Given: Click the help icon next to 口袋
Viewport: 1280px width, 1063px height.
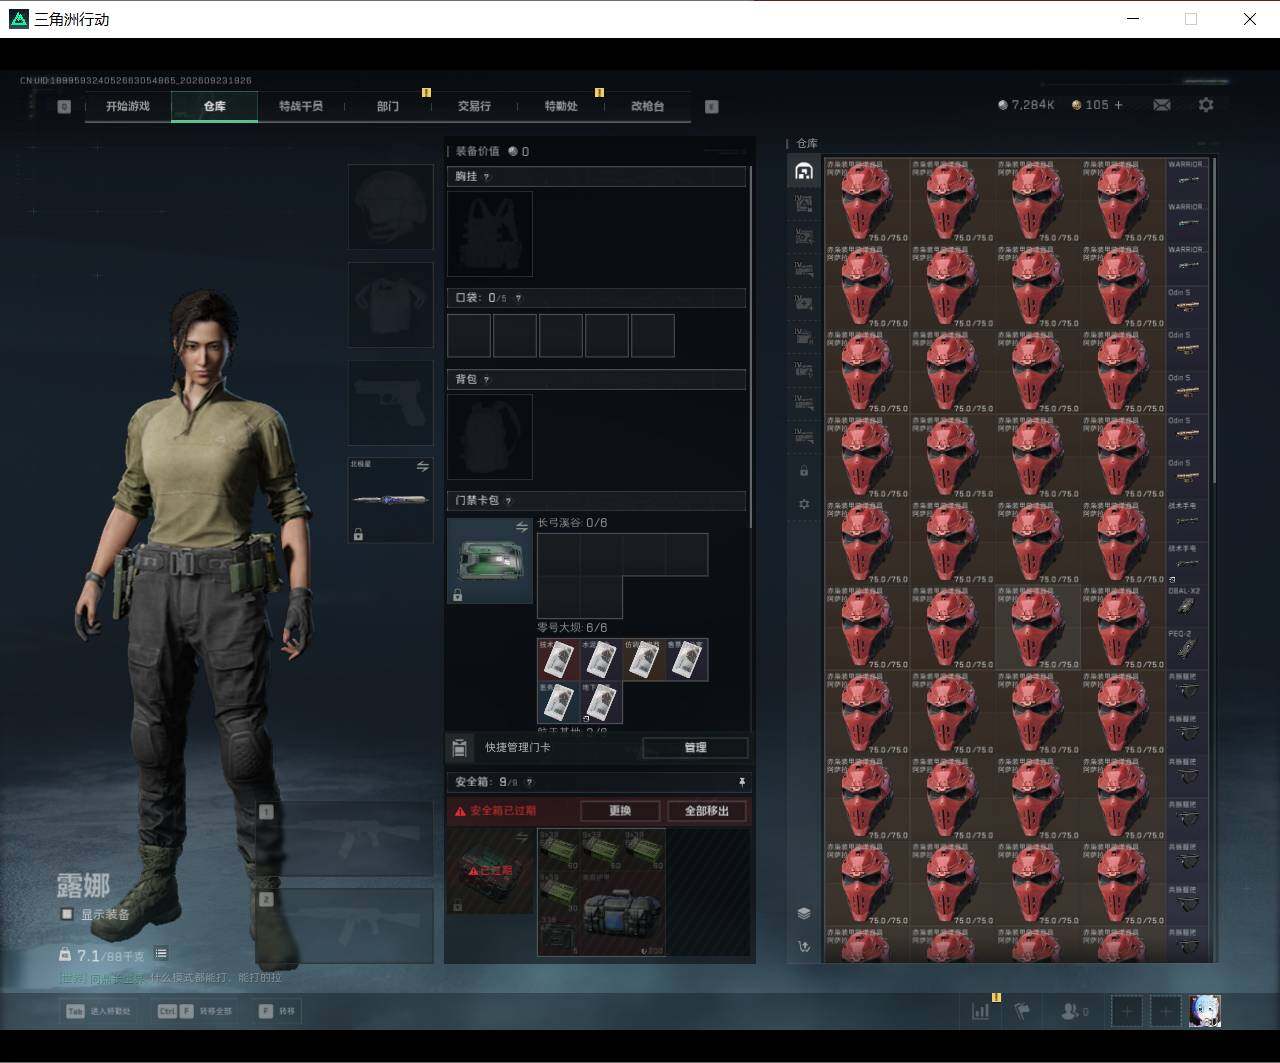Looking at the screenshot, I should 517,298.
